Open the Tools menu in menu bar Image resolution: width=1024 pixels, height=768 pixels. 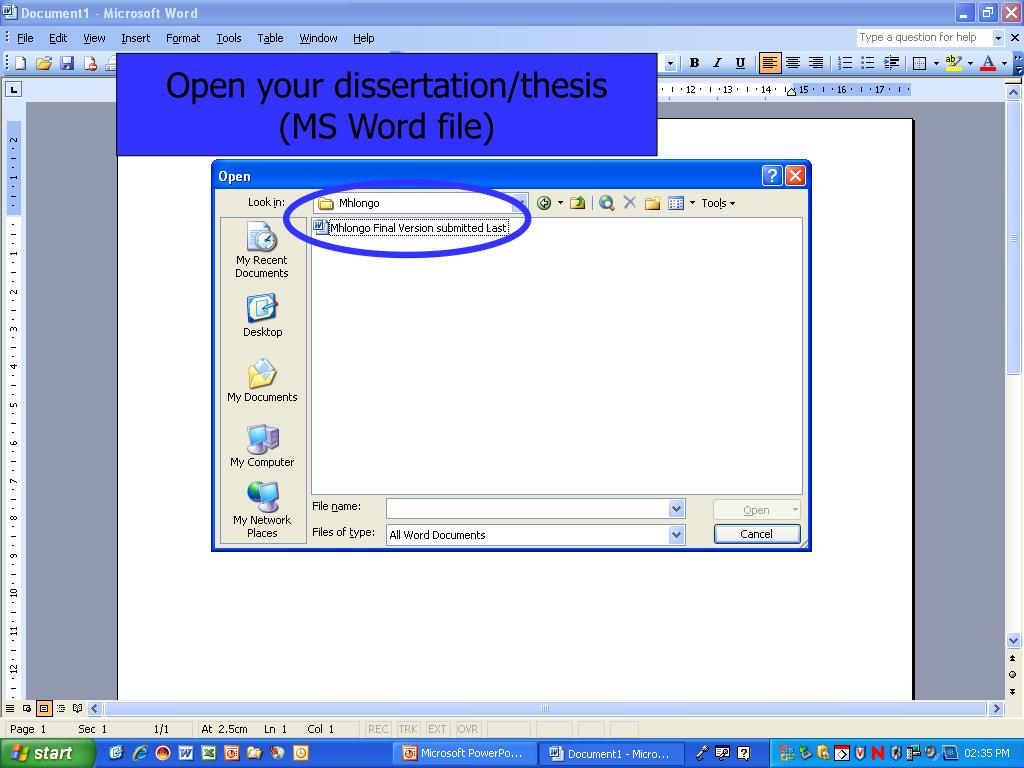point(229,38)
